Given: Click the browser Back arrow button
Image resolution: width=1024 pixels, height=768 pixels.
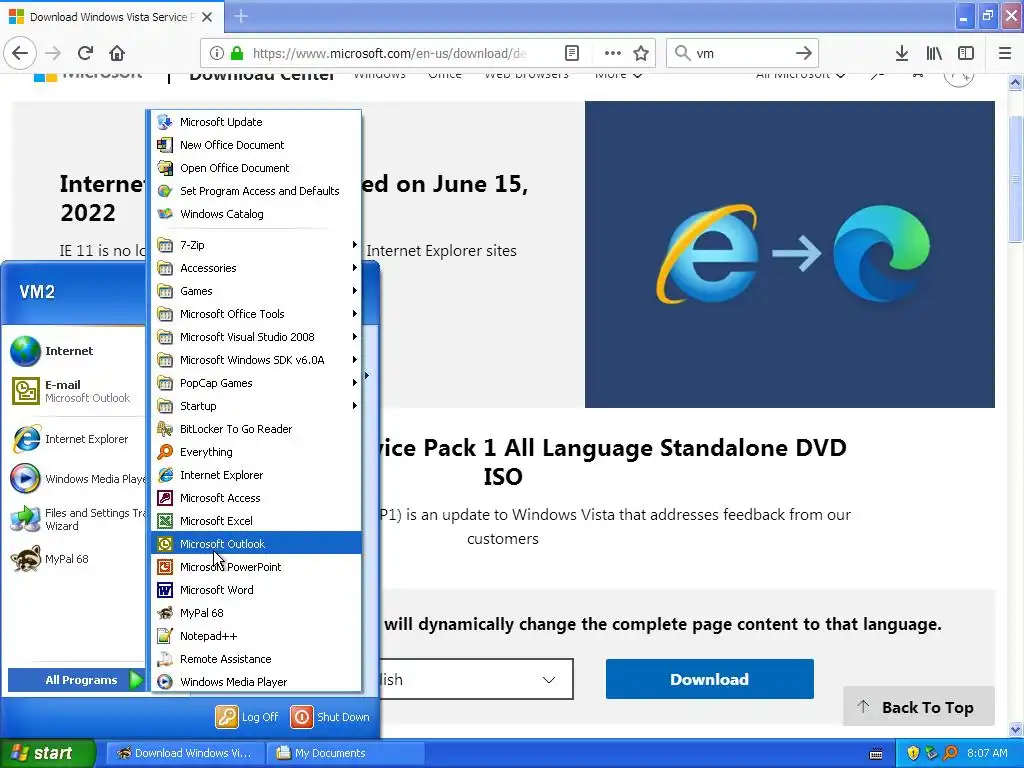Looking at the screenshot, I should click(x=20, y=53).
